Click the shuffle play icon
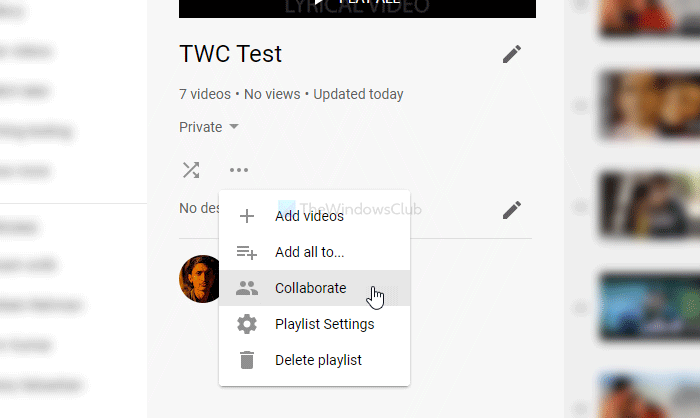 [190, 170]
